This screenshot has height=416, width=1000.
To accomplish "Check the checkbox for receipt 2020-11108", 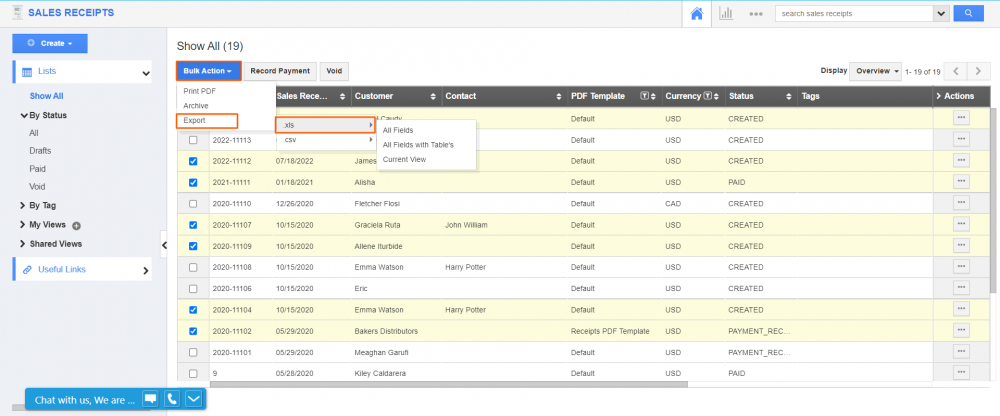I will (x=192, y=267).
